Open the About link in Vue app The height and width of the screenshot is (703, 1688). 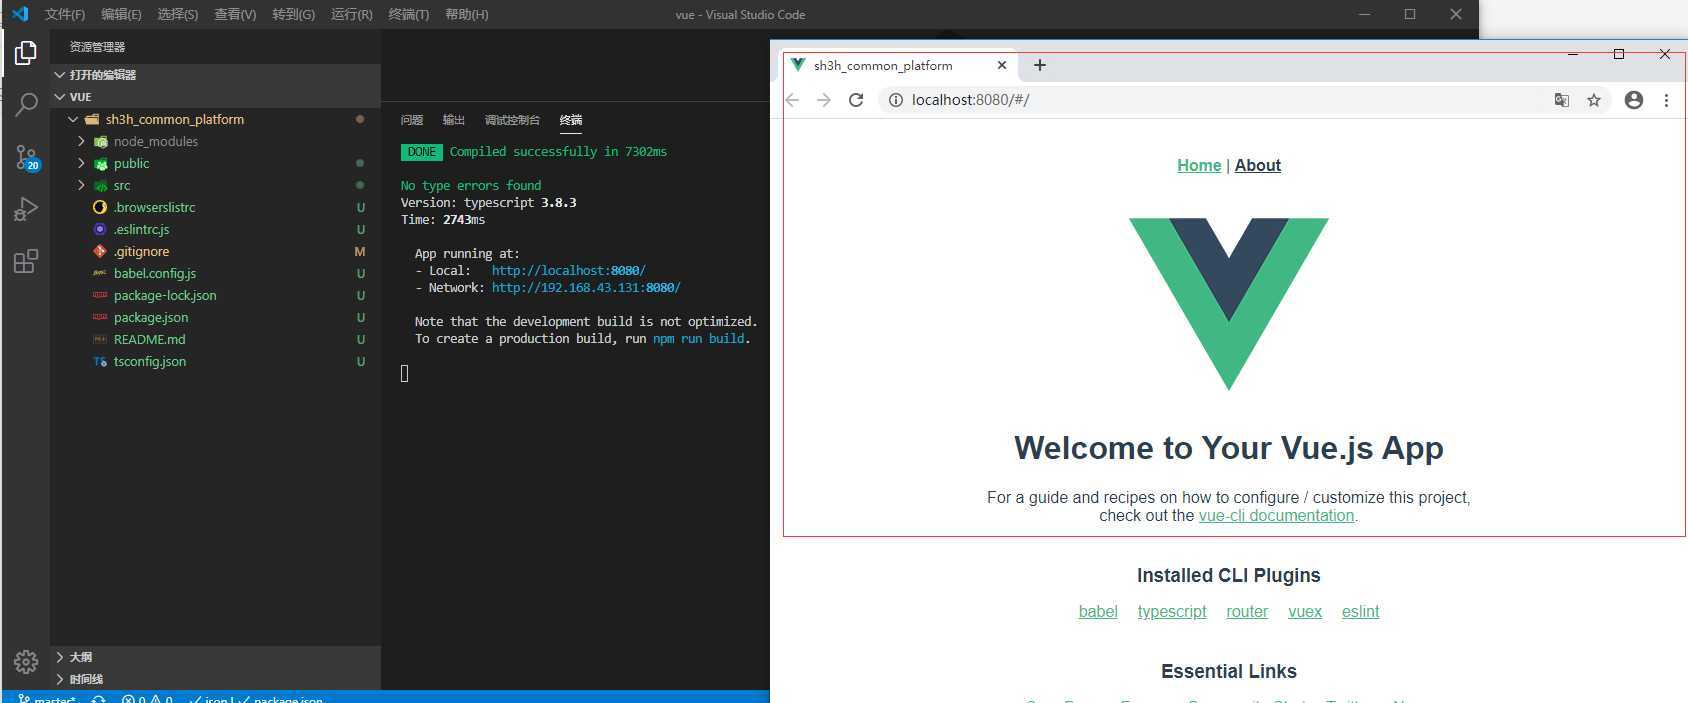tap(1258, 166)
